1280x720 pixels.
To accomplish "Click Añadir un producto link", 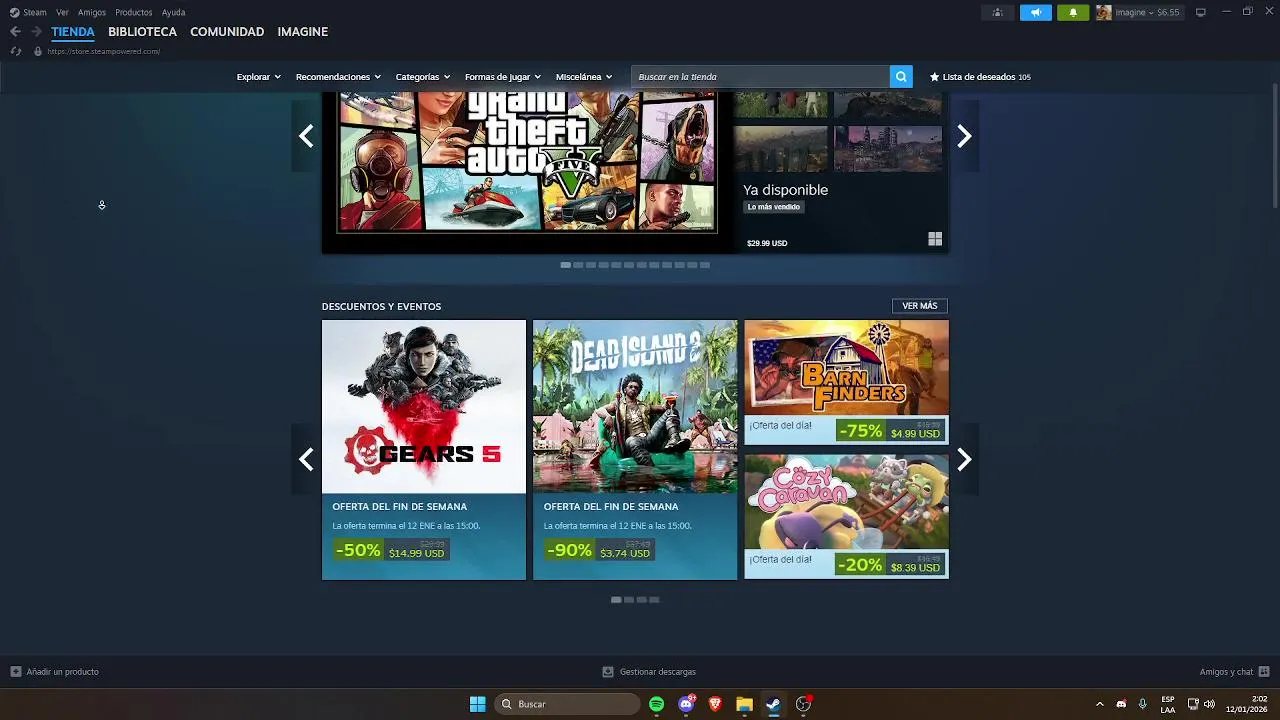I will click(x=62, y=672).
